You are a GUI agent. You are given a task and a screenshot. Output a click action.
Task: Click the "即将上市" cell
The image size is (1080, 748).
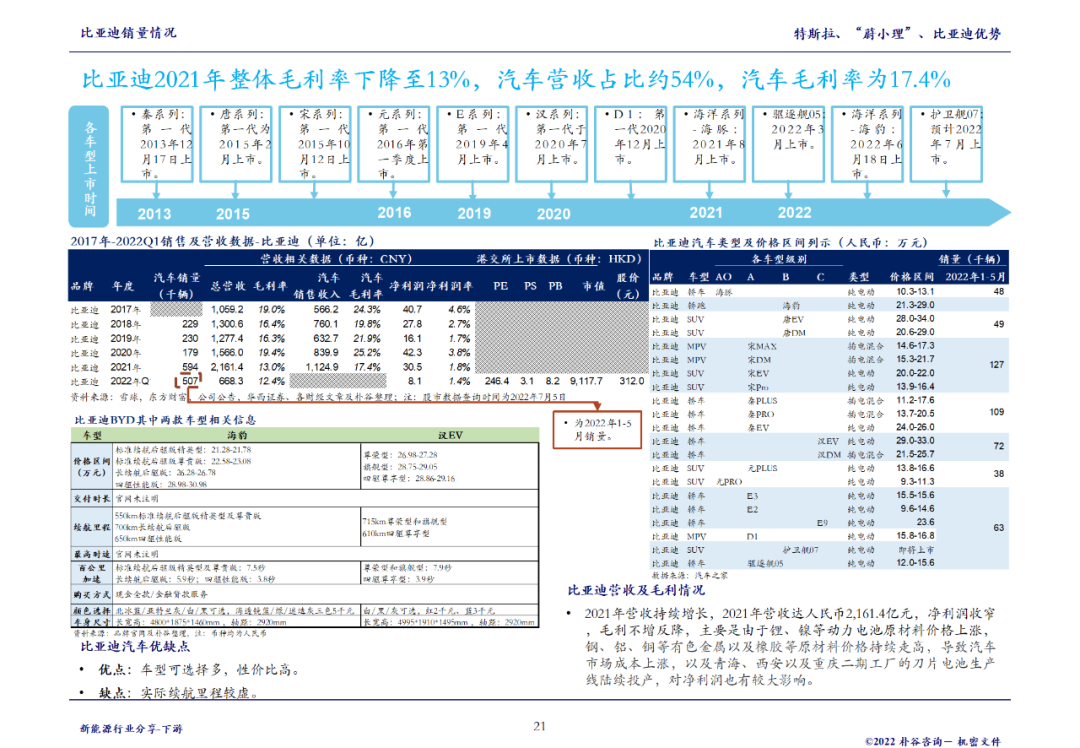pos(916,550)
